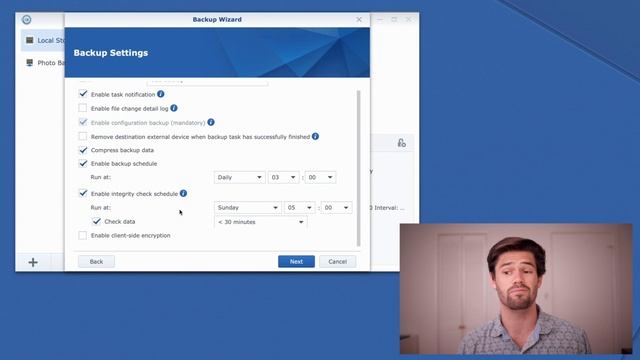The height and width of the screenshot is (360, 640).
Task: Click the presenter webcam video overlay
Action: point(516,289)
